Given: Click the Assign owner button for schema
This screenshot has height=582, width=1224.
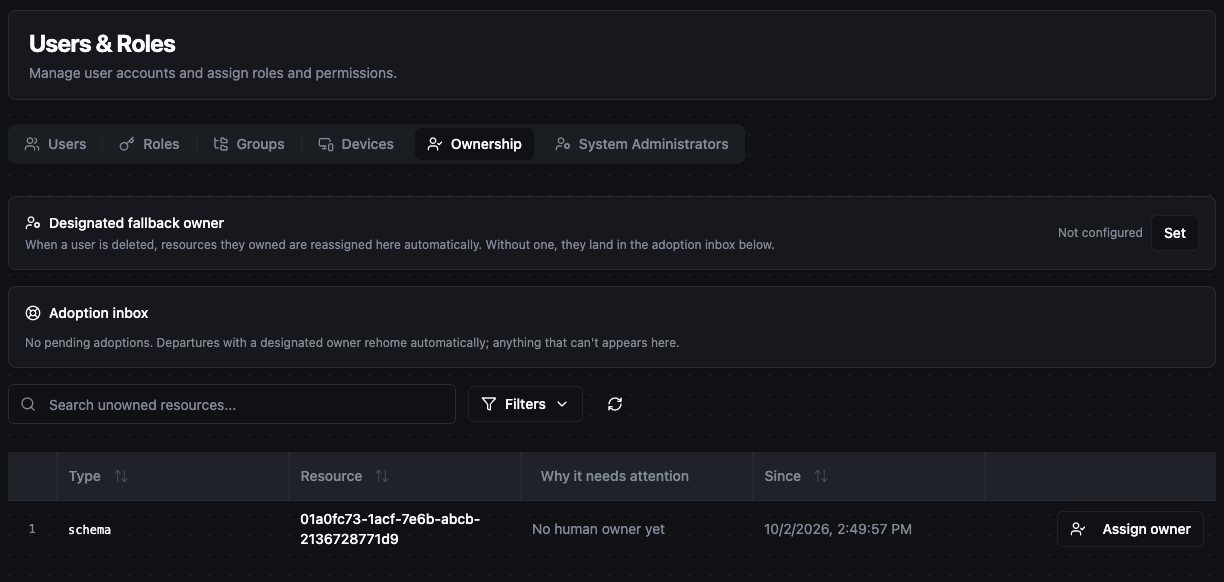Looking at the screenshot, I should pos(1130,529).
